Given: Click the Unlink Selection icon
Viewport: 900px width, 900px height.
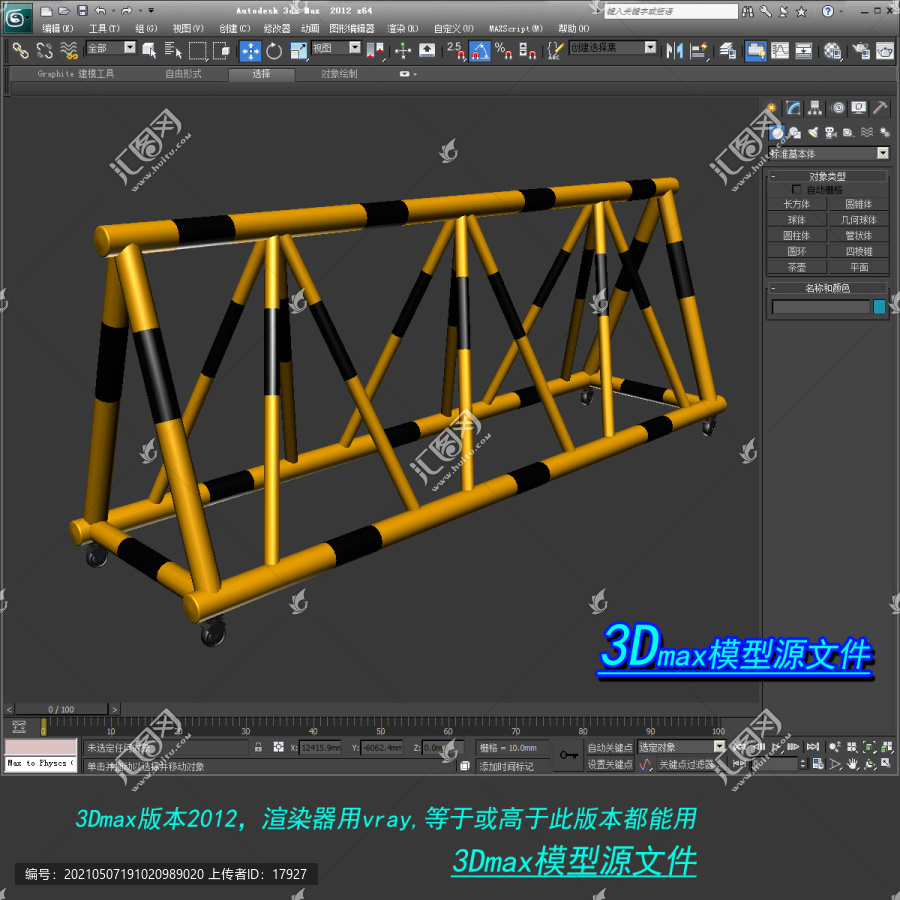Looking at the screenshot, I should pos(45,51).
